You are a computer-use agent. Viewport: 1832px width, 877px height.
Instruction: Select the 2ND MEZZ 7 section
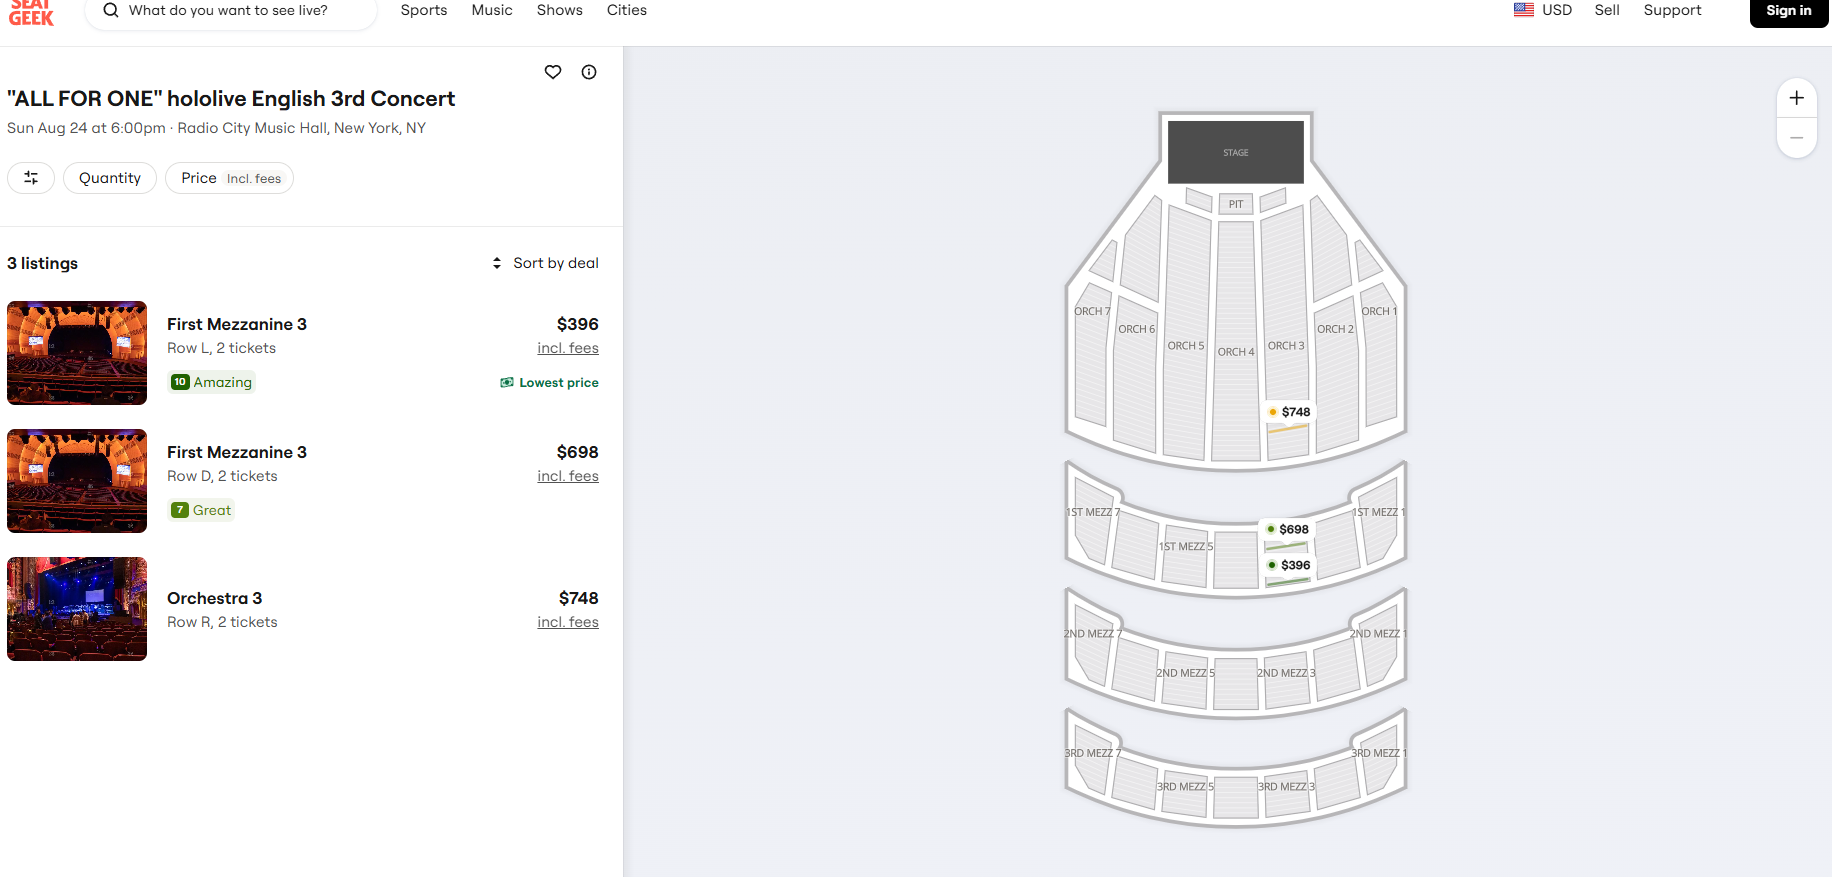(1092, 645)
